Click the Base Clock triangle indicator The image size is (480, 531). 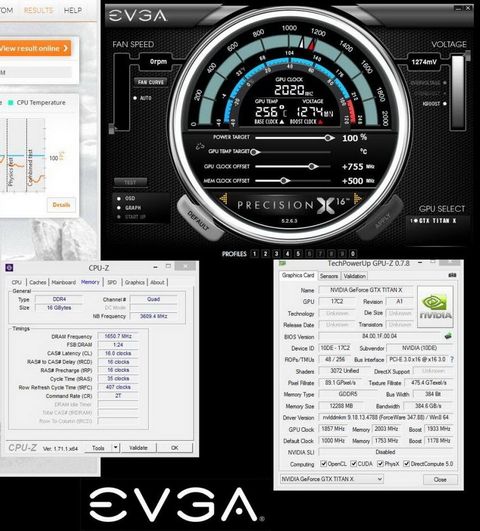(x=281, y=122)
